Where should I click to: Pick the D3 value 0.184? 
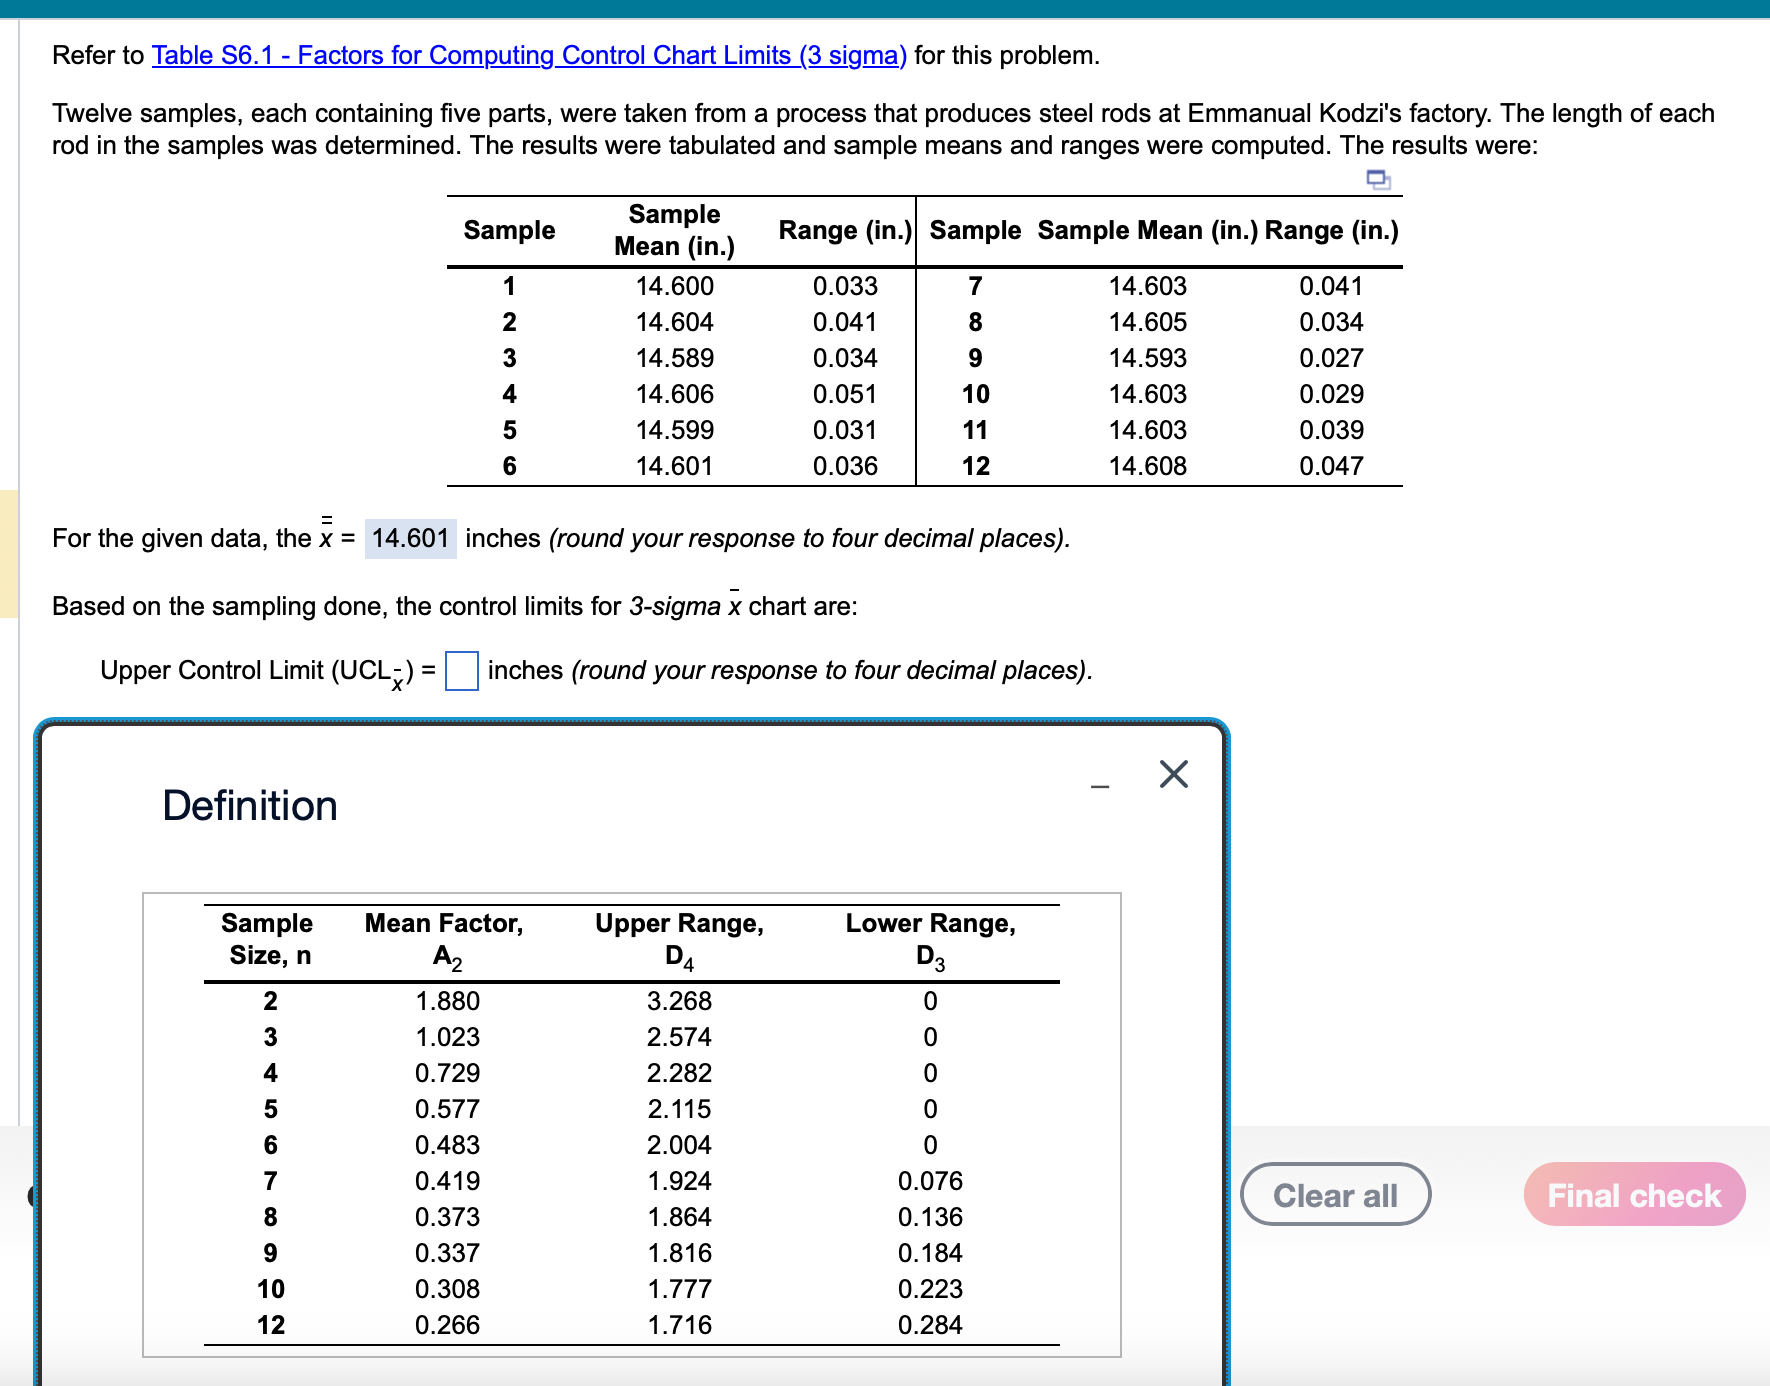tap(930, 1253)
